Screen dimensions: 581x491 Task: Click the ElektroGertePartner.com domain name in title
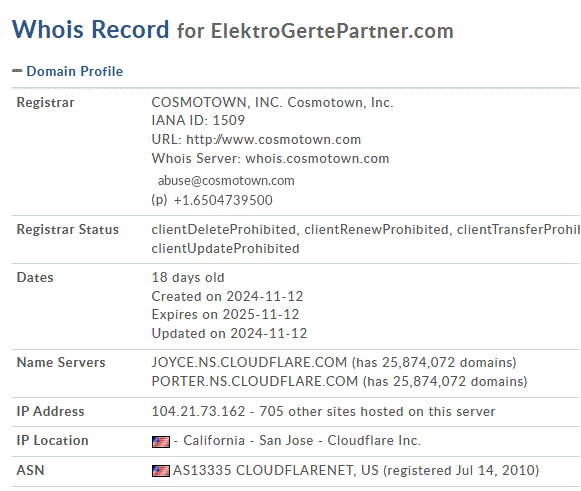[332, 31]
